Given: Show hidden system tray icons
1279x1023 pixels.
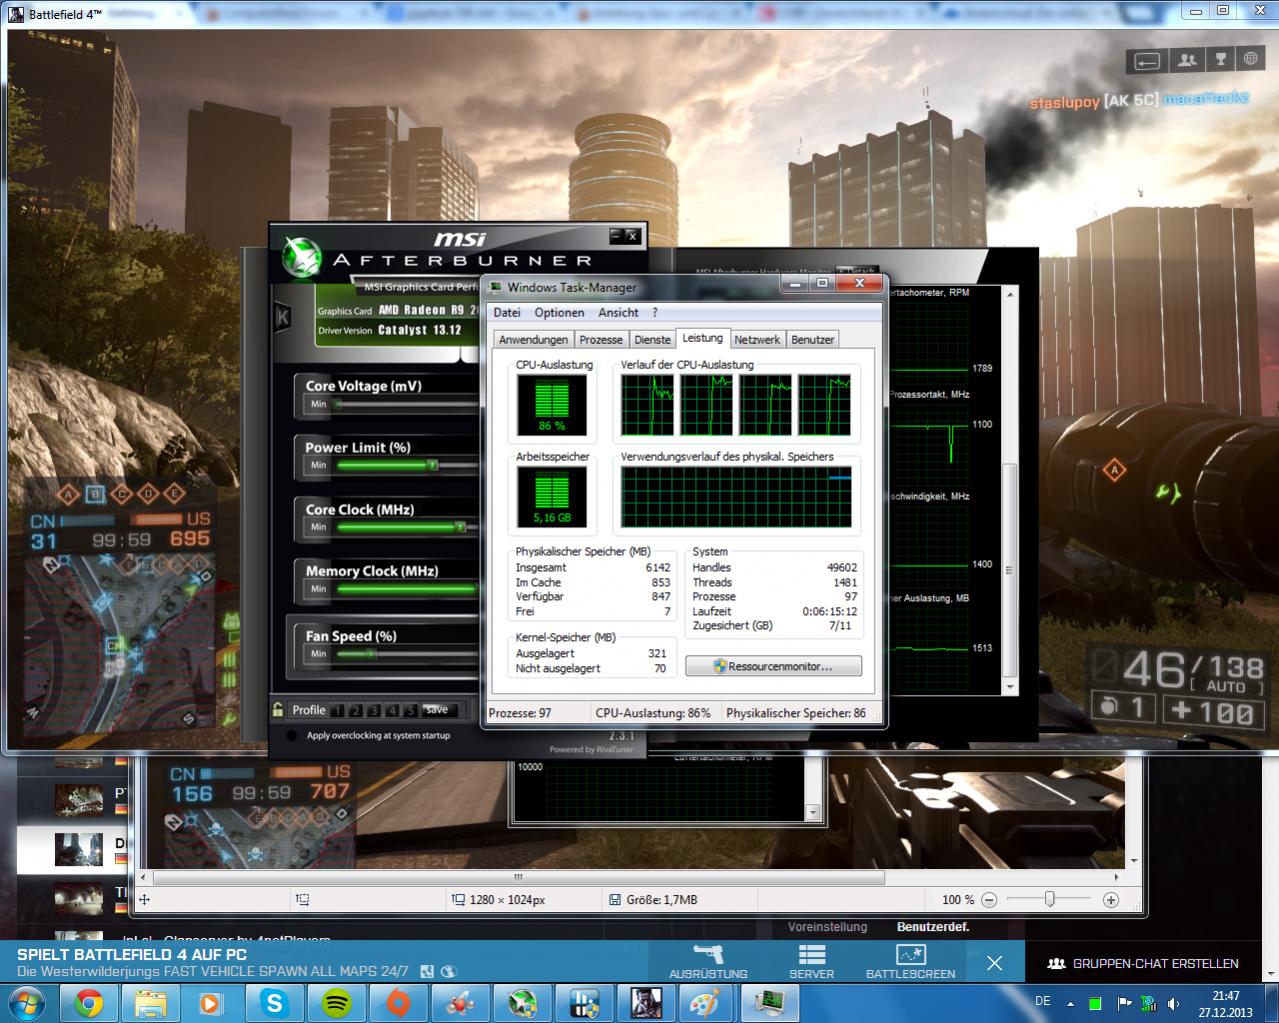Looking at the screenshot, I should (1070, 1003).
